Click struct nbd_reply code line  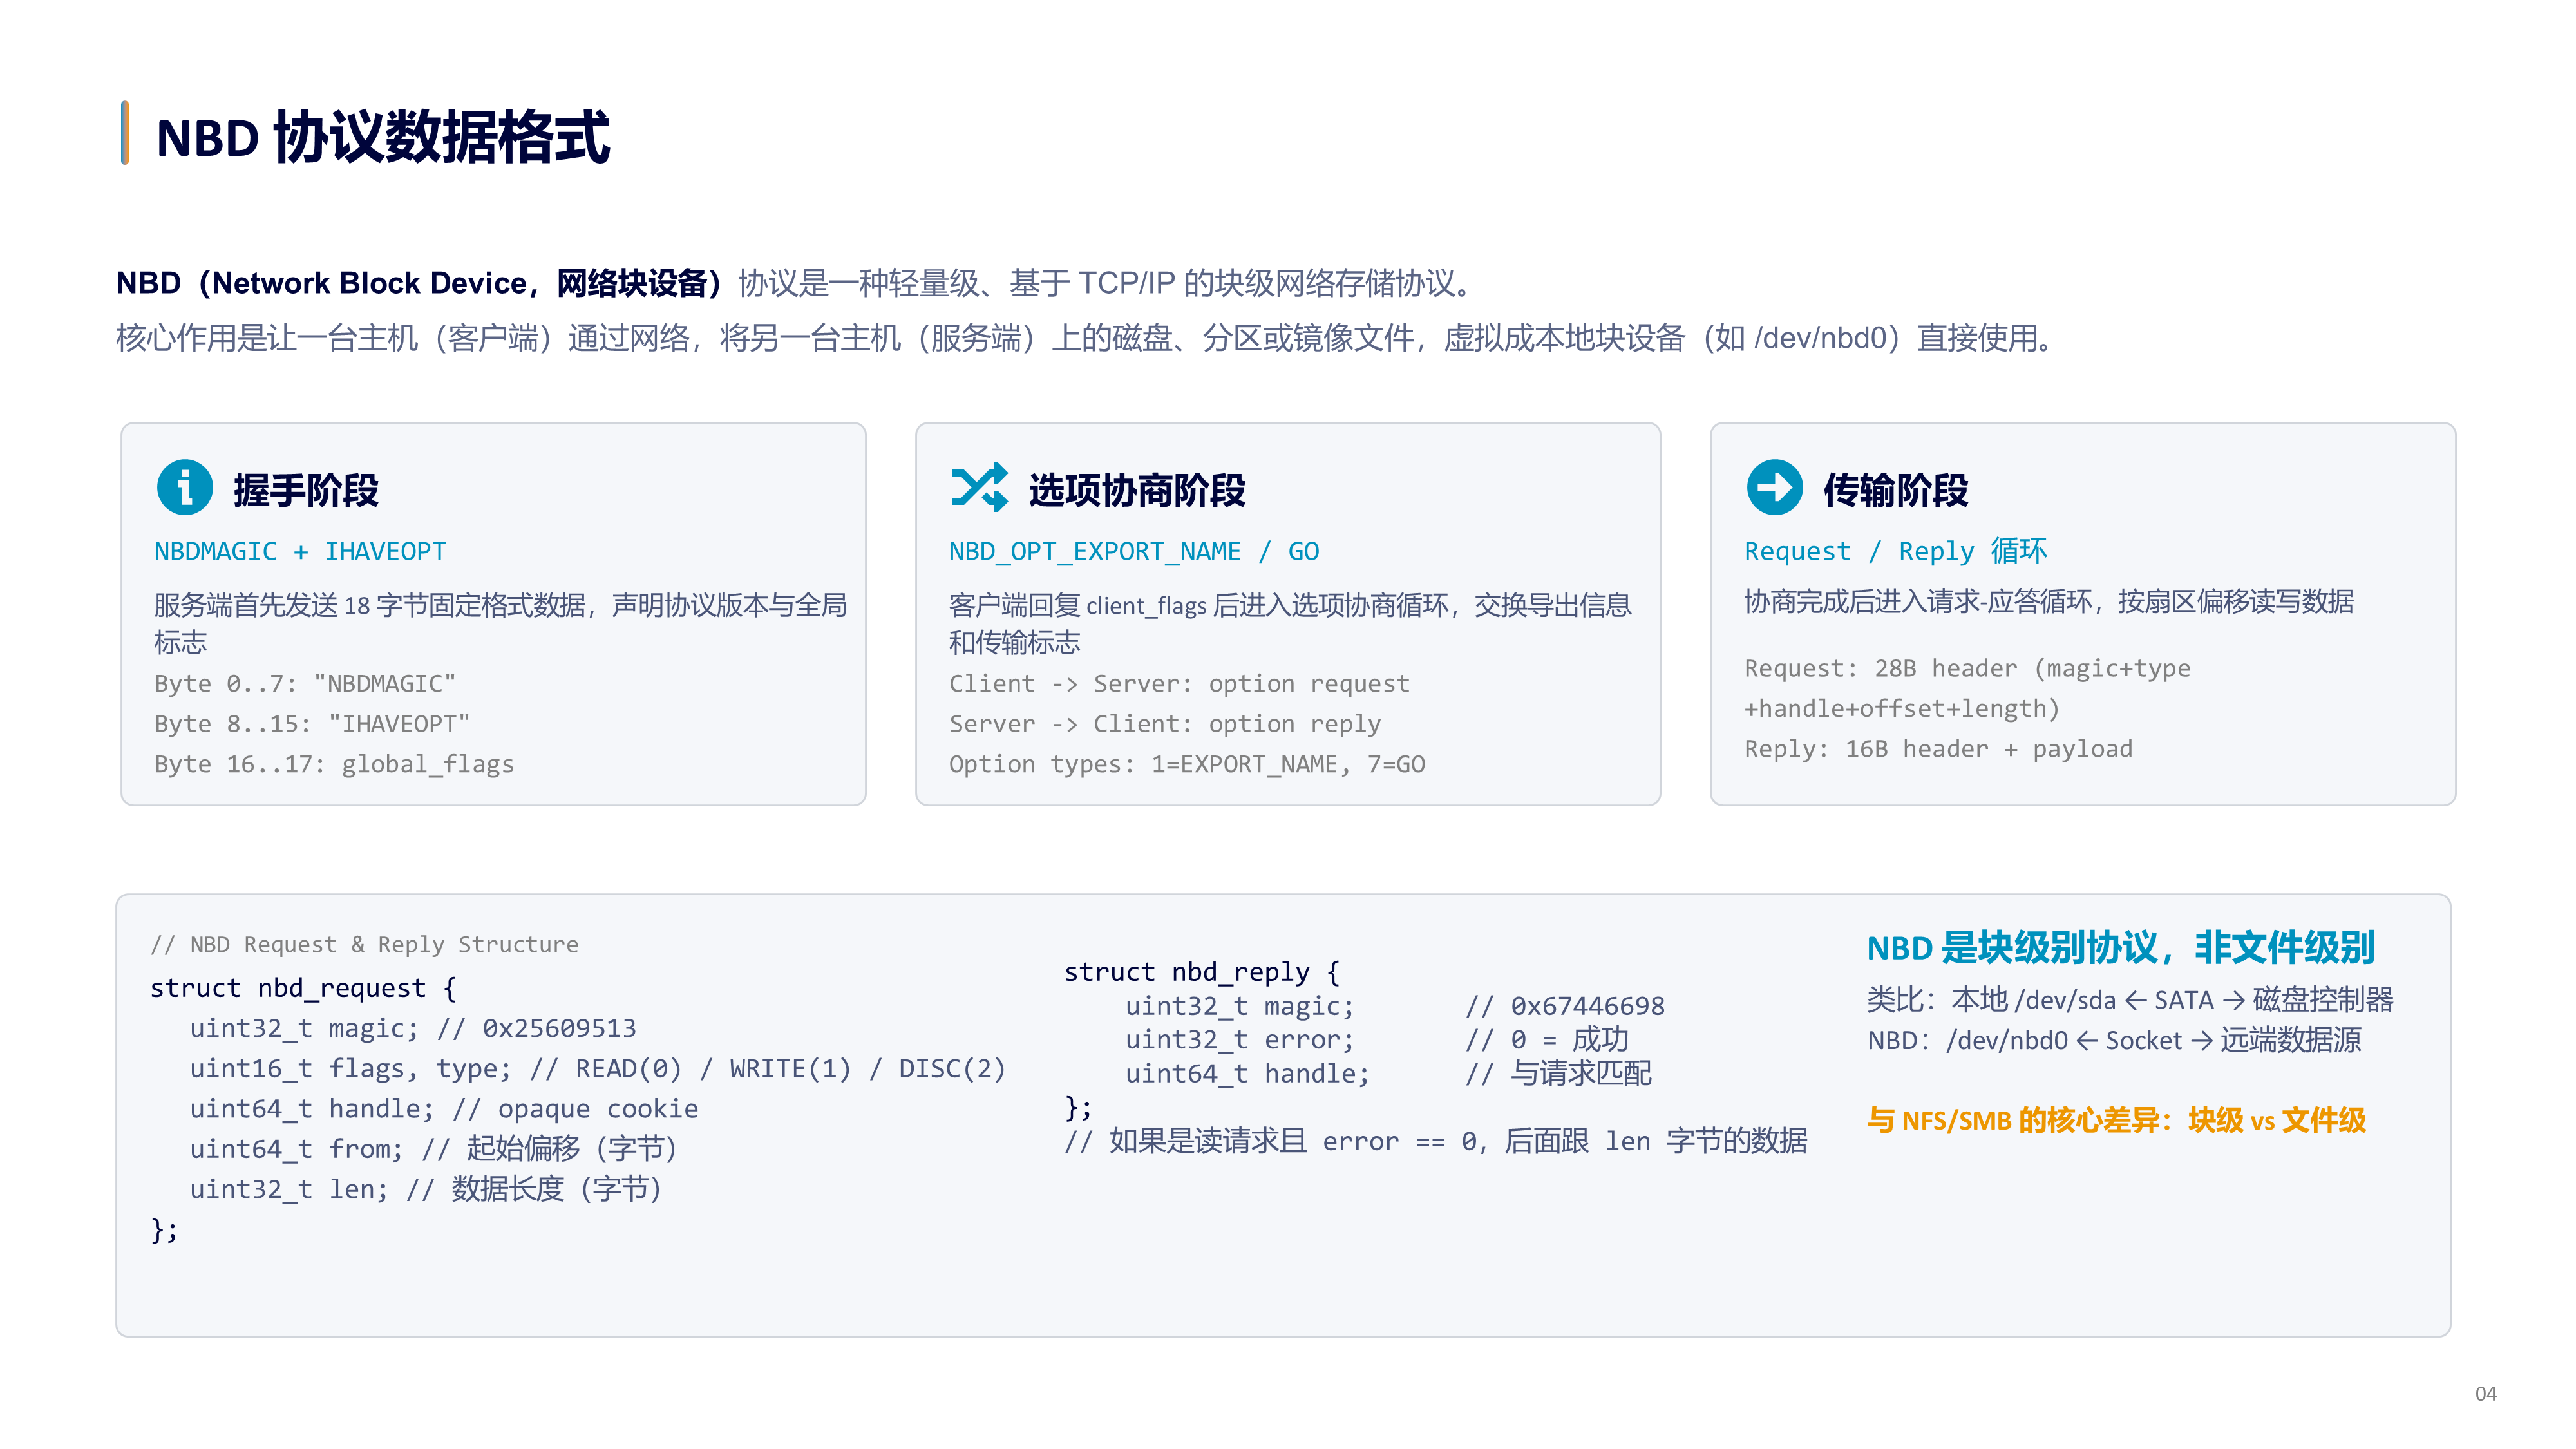pyautogui.click(x=1201, y=972)
